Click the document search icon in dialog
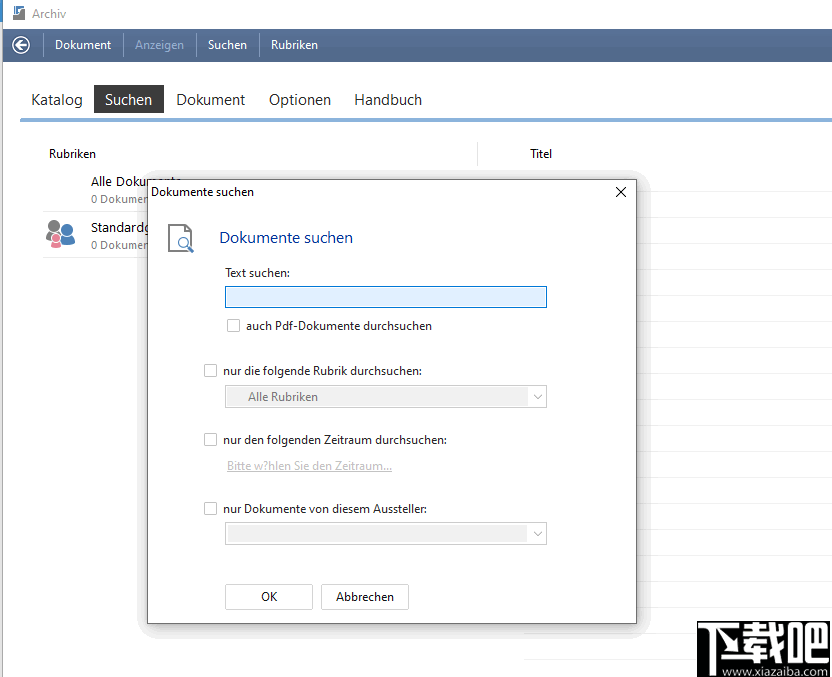 coord(180,238)
